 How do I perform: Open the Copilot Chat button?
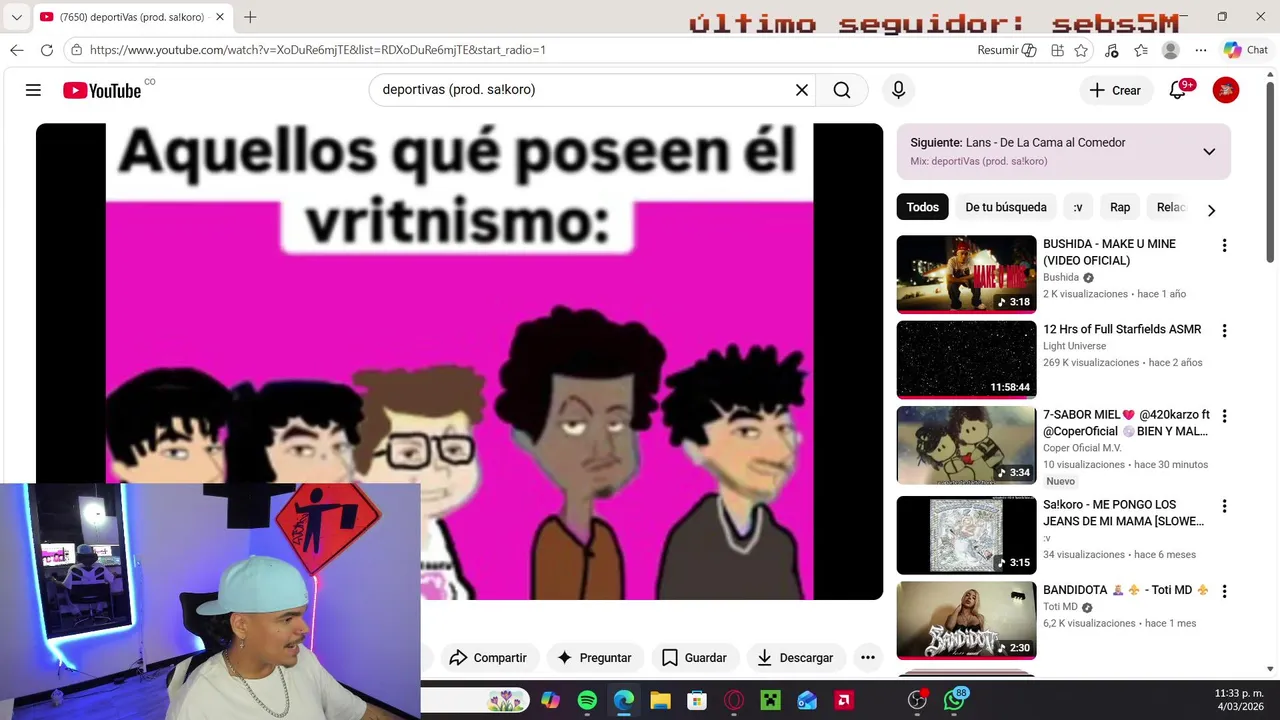tap(1245, 50)
